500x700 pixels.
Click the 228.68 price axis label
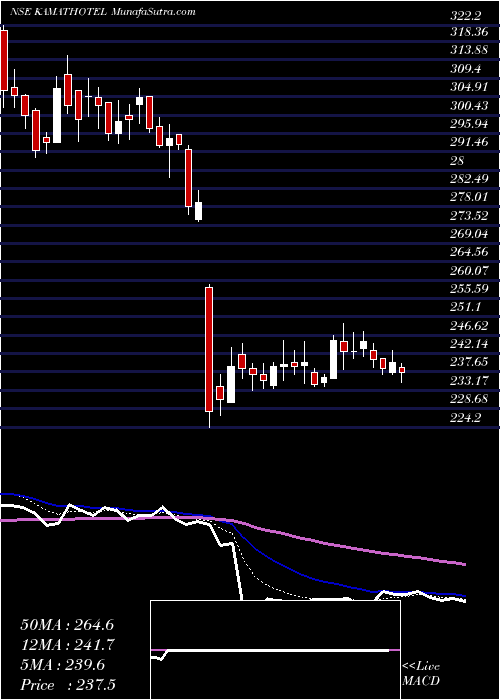pos(470,399)
